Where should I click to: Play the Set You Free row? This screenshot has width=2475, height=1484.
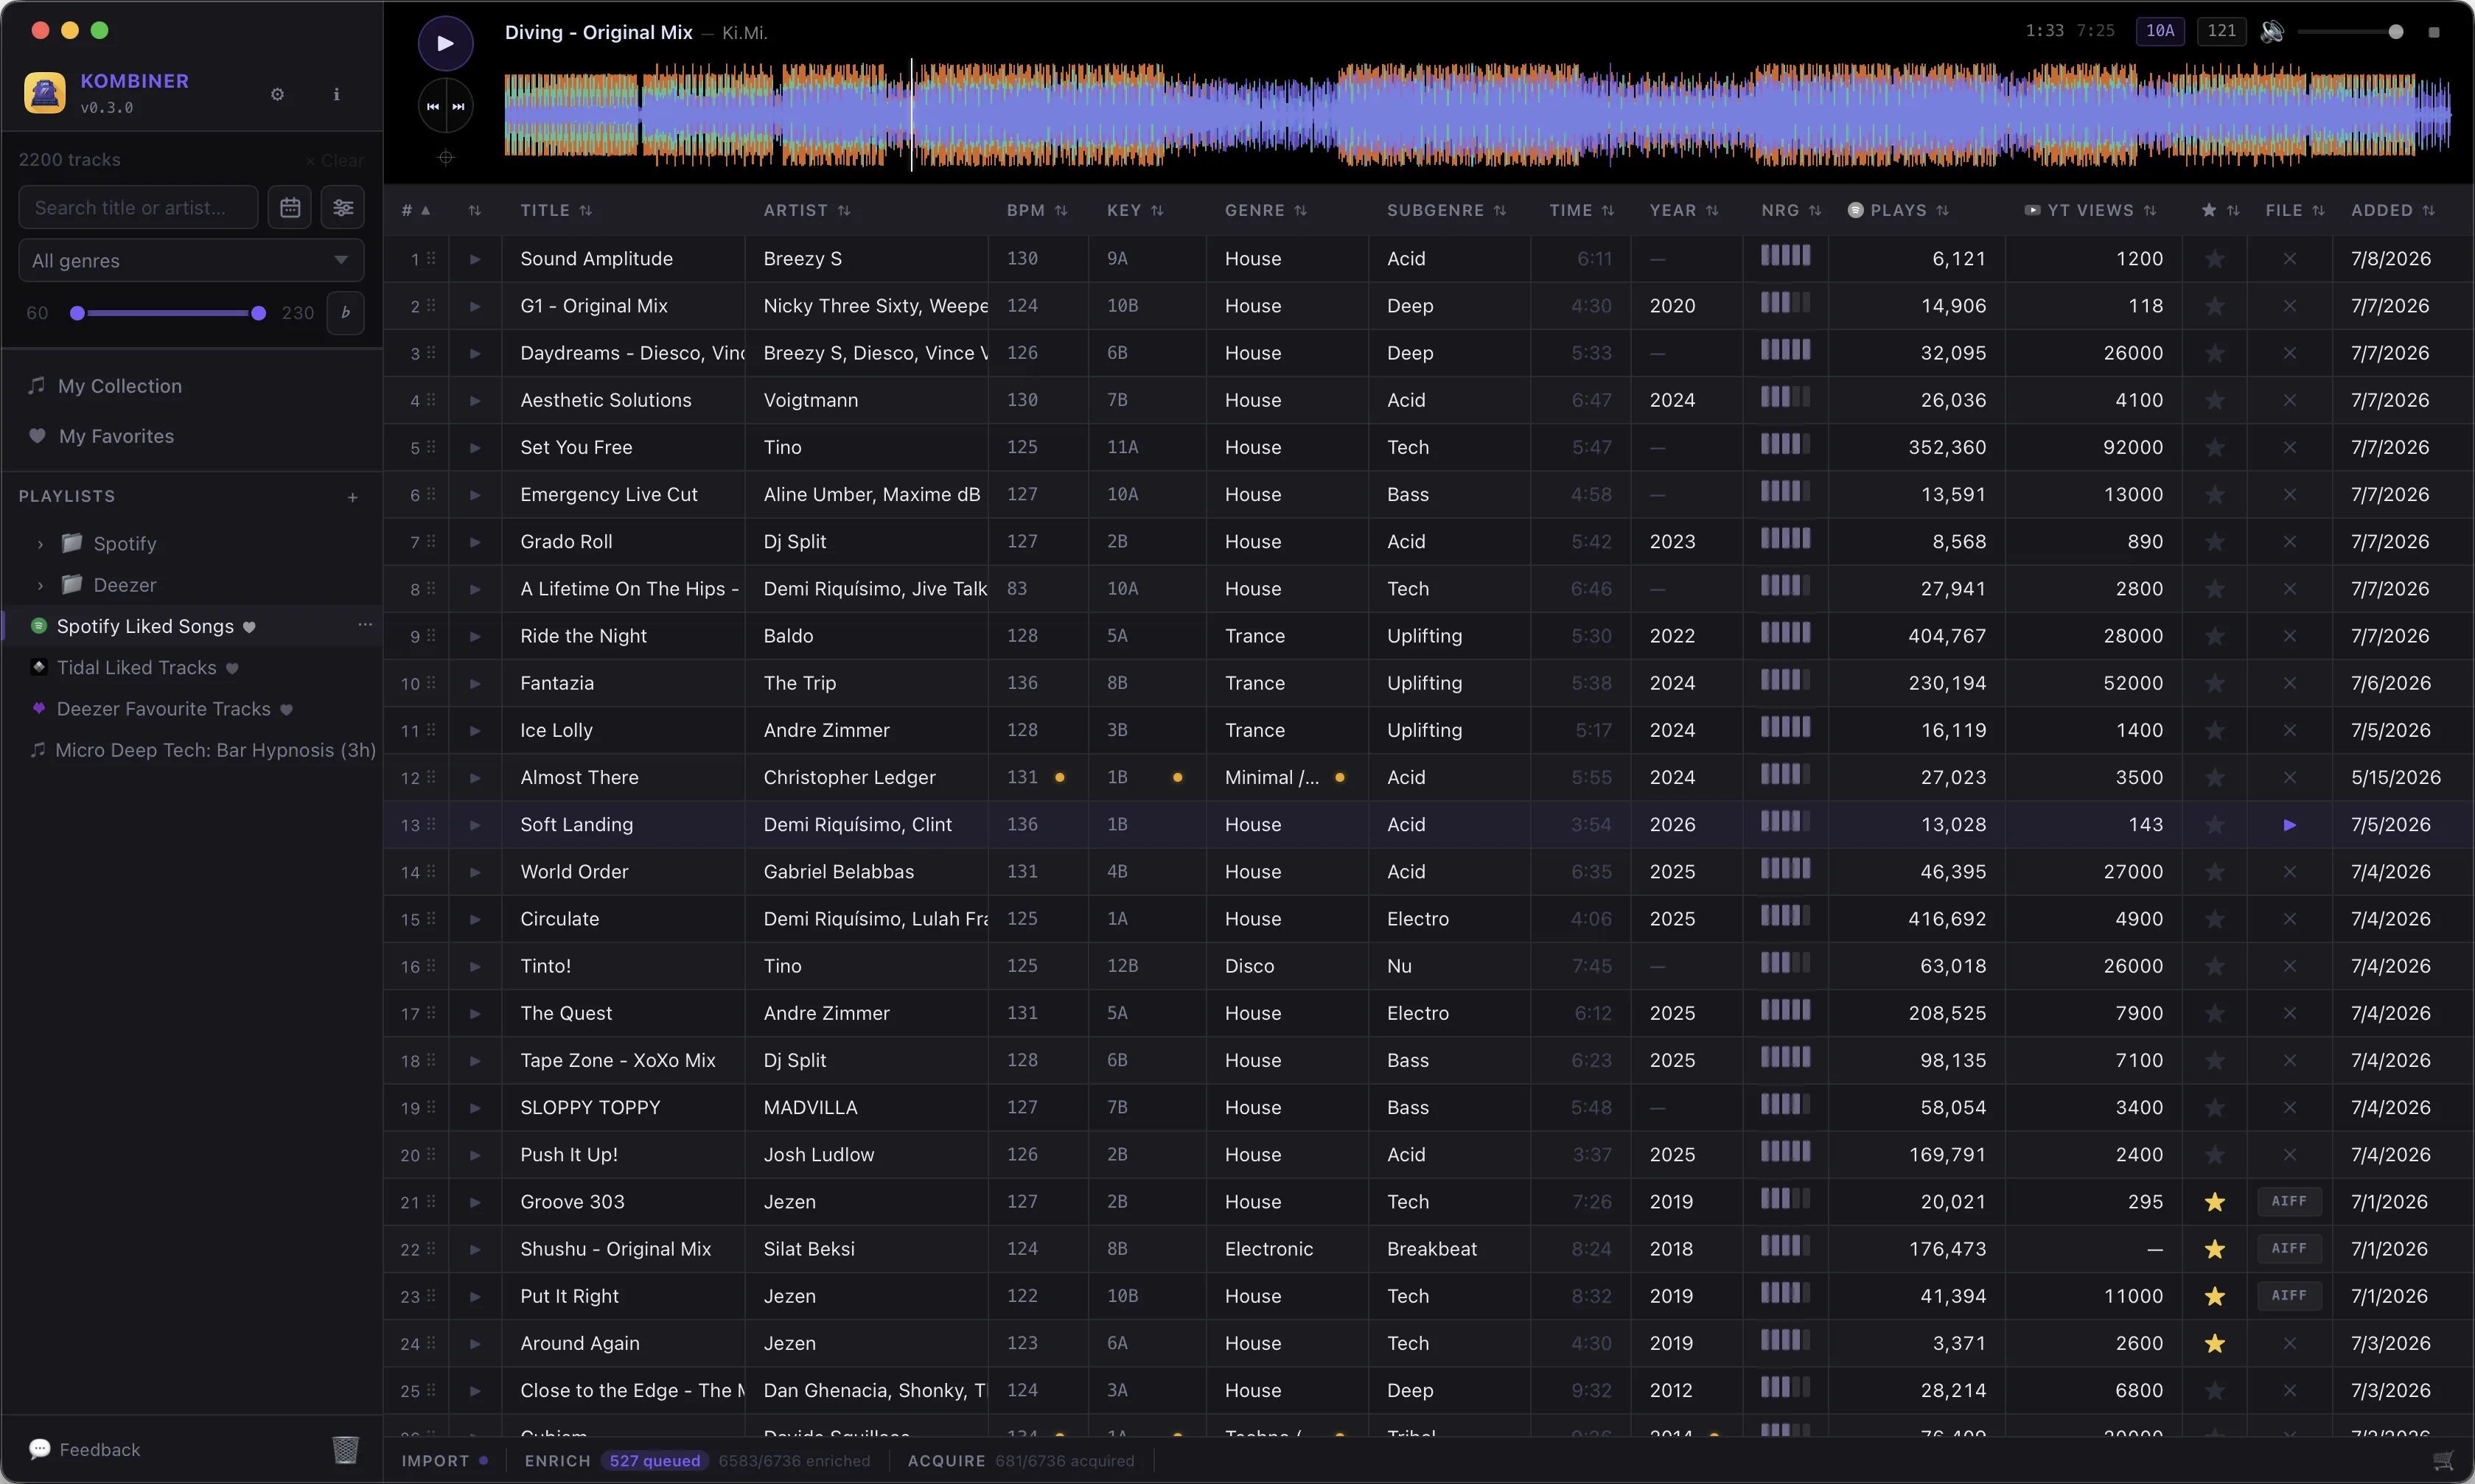(475, 448)
